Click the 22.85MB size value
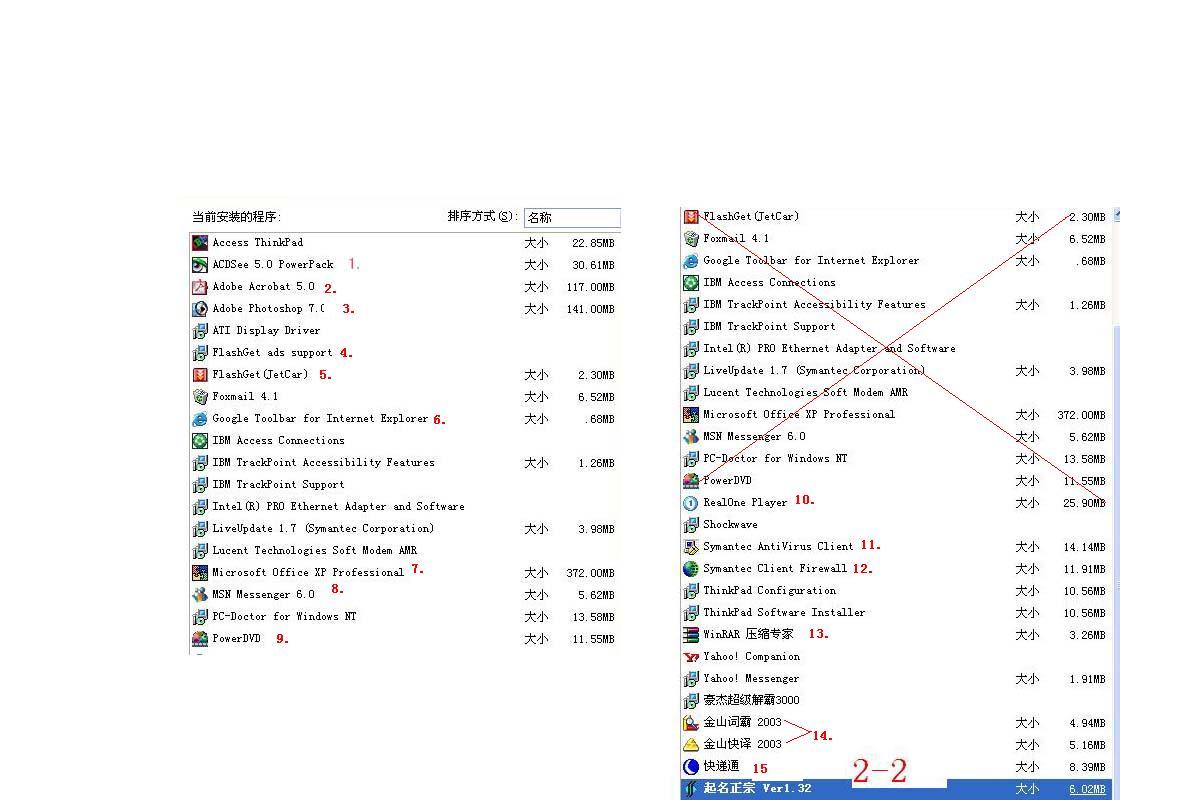Screen dimensions: 1200x800 [593, 243]
